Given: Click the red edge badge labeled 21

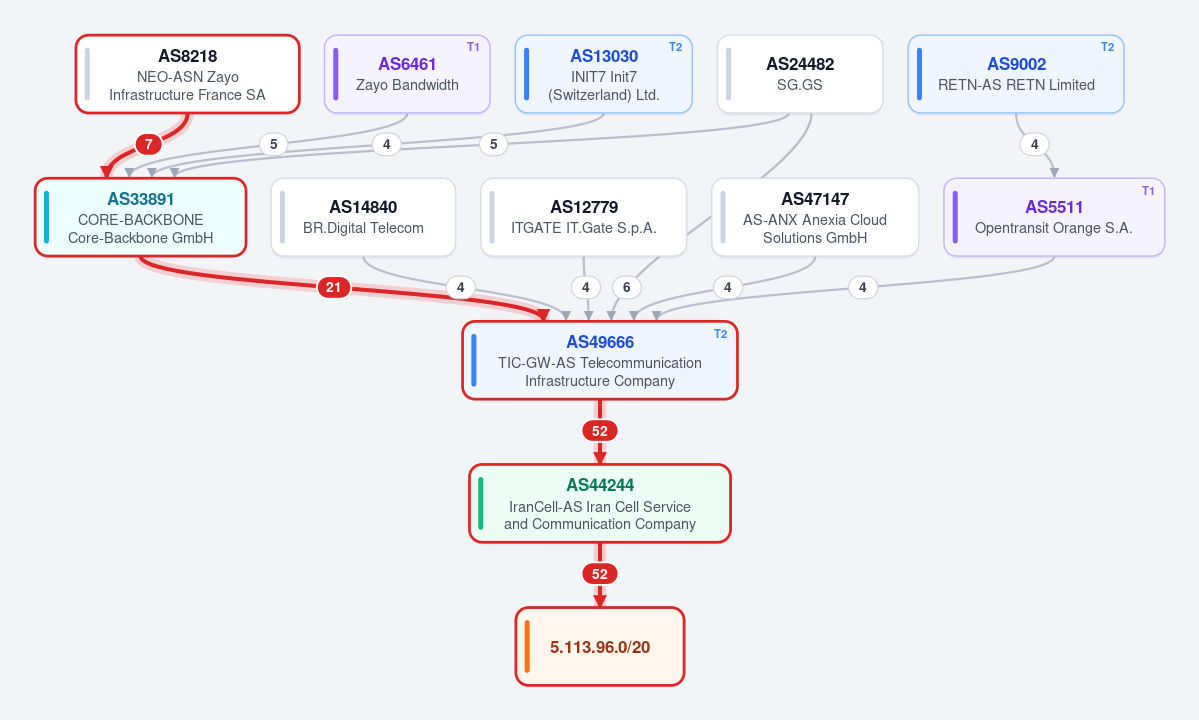Looking at the screenshot, I should [333, 287].
